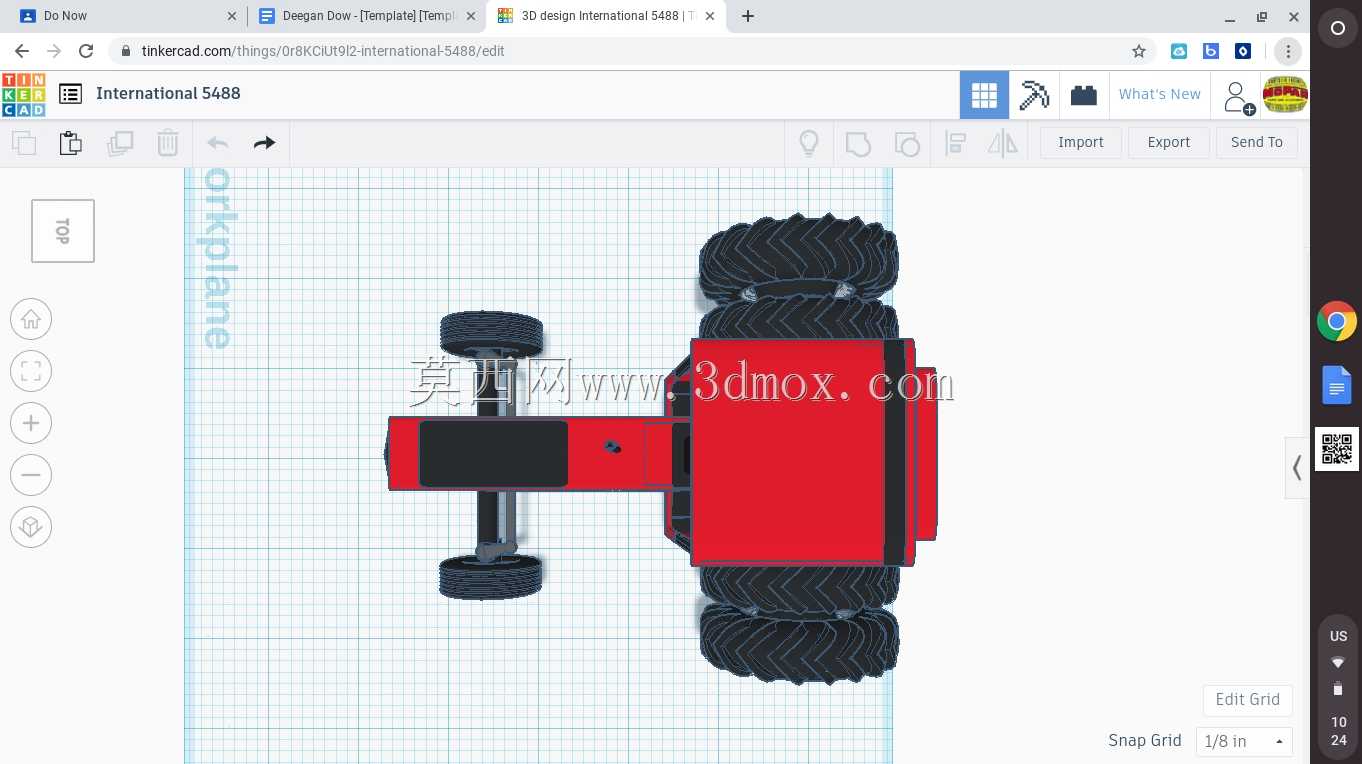Select the lower front small wheel

tap(490, 576)
